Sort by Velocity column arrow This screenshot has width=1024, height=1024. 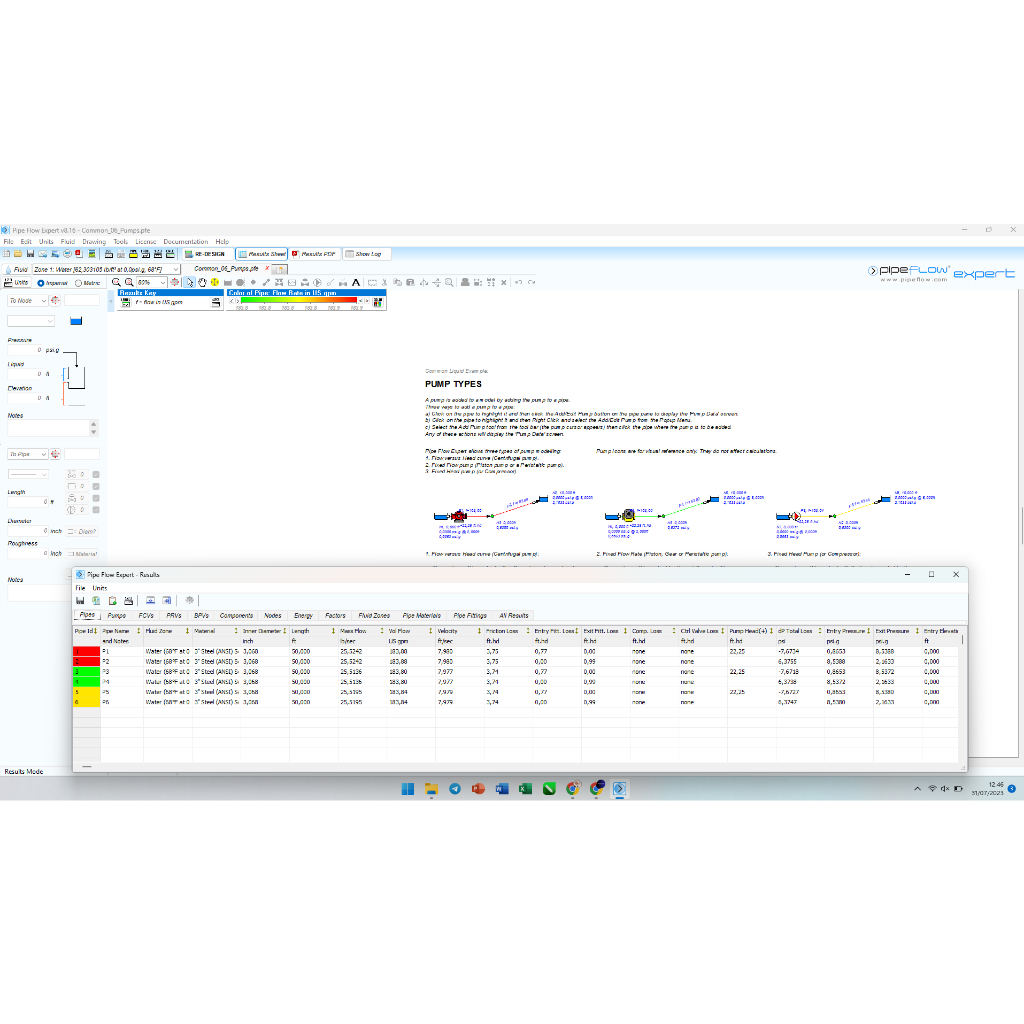click(x=479, y=631)
